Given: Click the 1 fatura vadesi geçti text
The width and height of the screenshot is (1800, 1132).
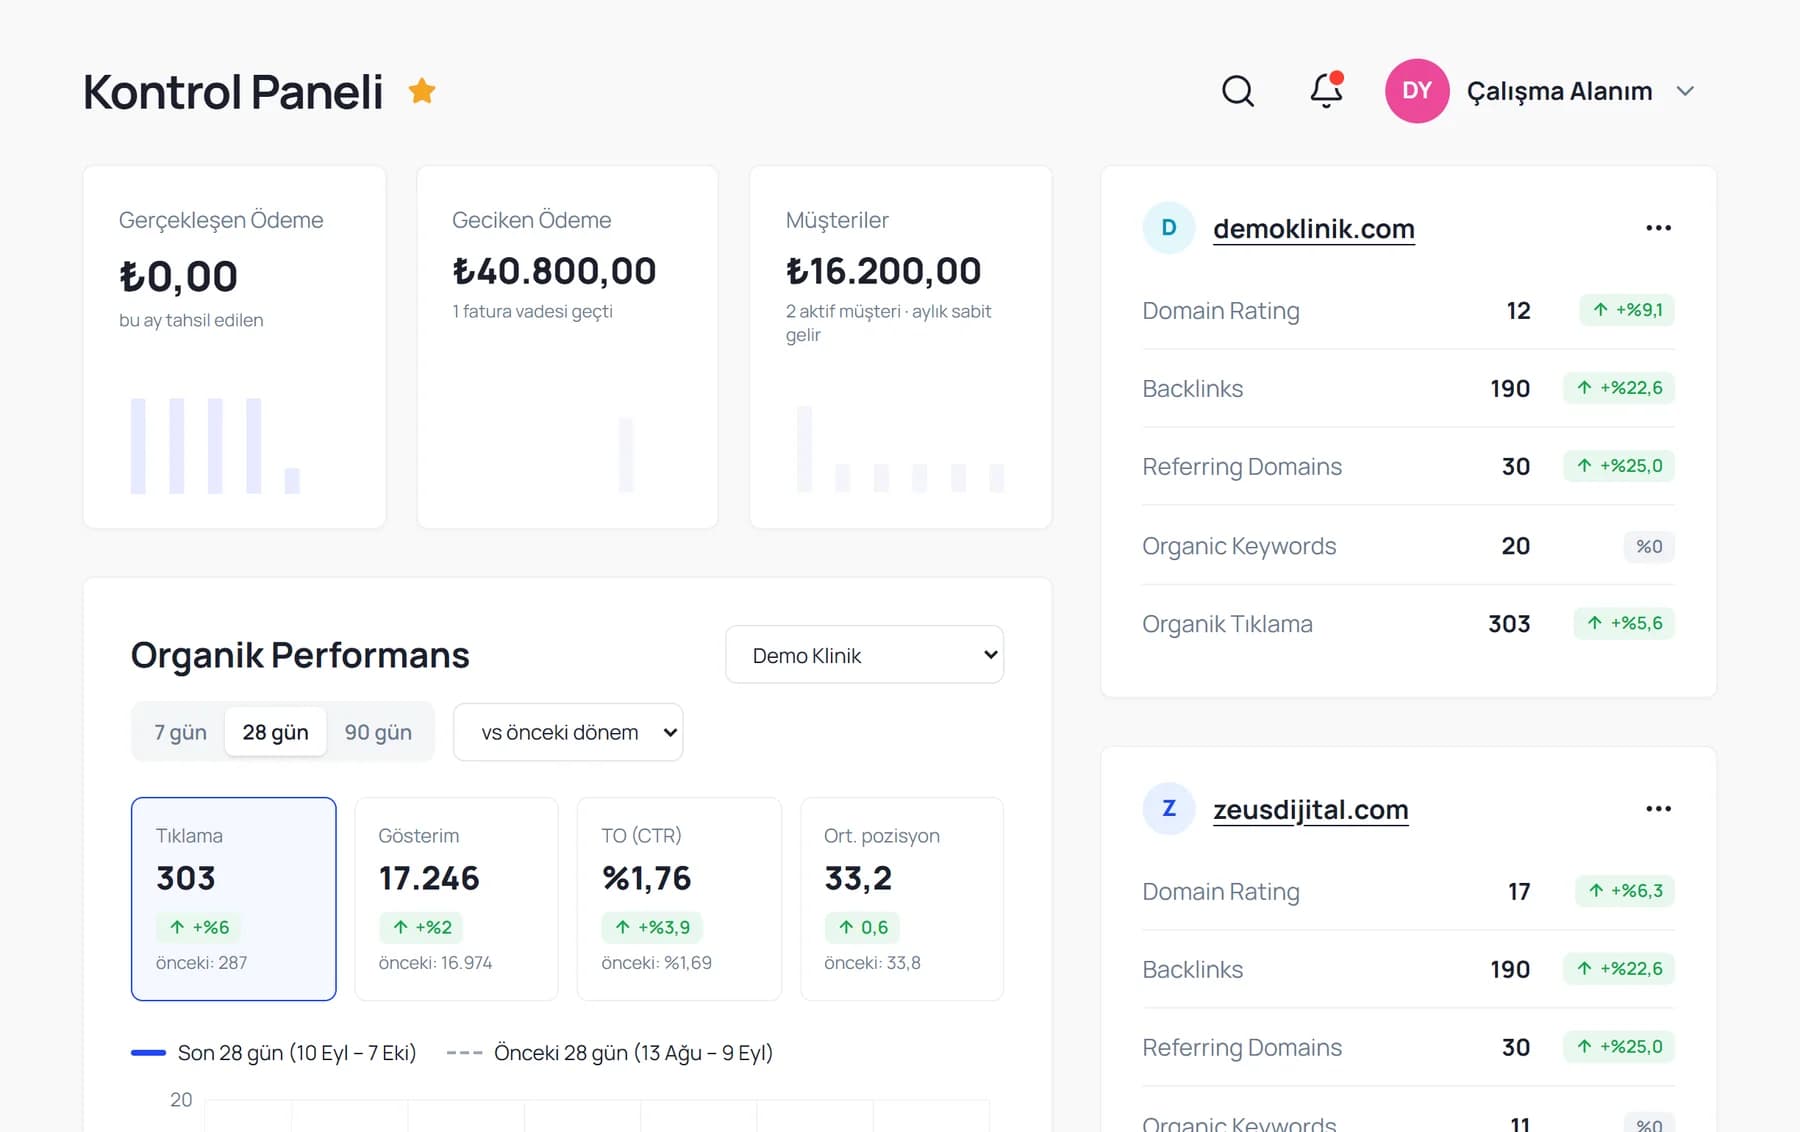Looking at the screenshot, I should [x=532, y=311].
